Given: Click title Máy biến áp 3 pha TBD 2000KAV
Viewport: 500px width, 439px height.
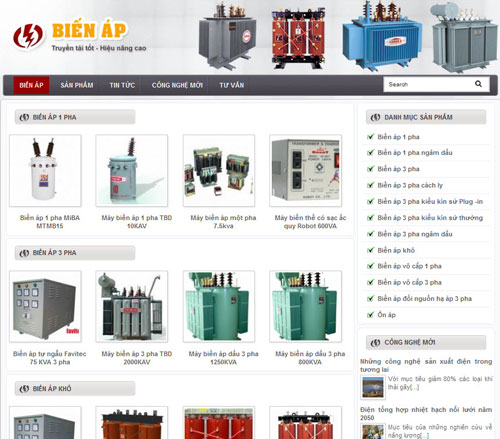Looking at the screenshot, I should 137,358.
